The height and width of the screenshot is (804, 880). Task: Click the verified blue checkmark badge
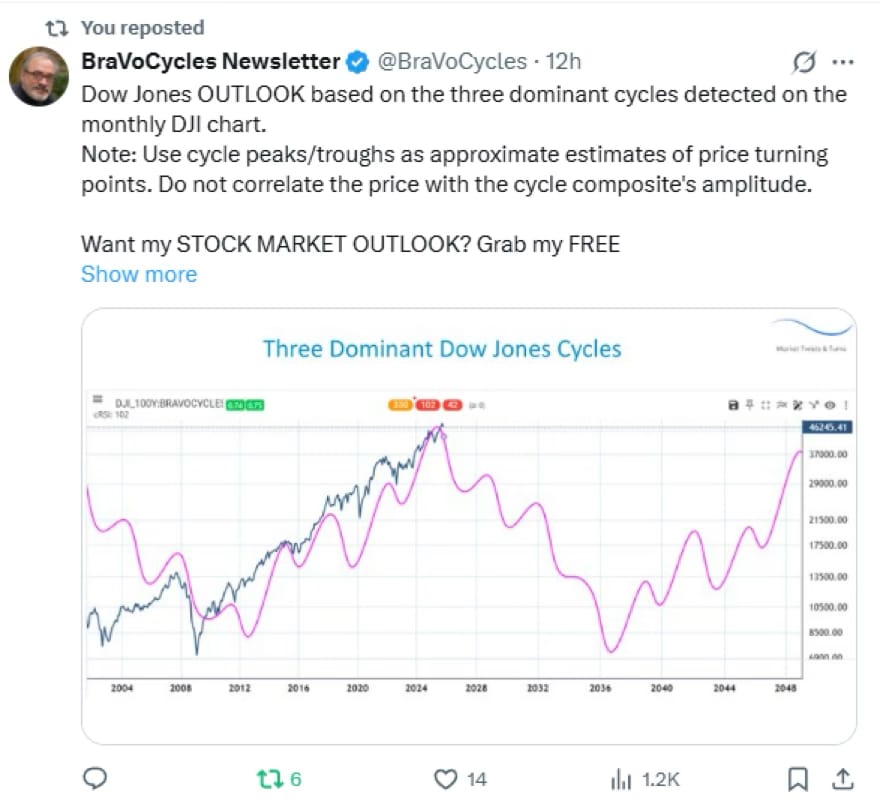[357, 62]
